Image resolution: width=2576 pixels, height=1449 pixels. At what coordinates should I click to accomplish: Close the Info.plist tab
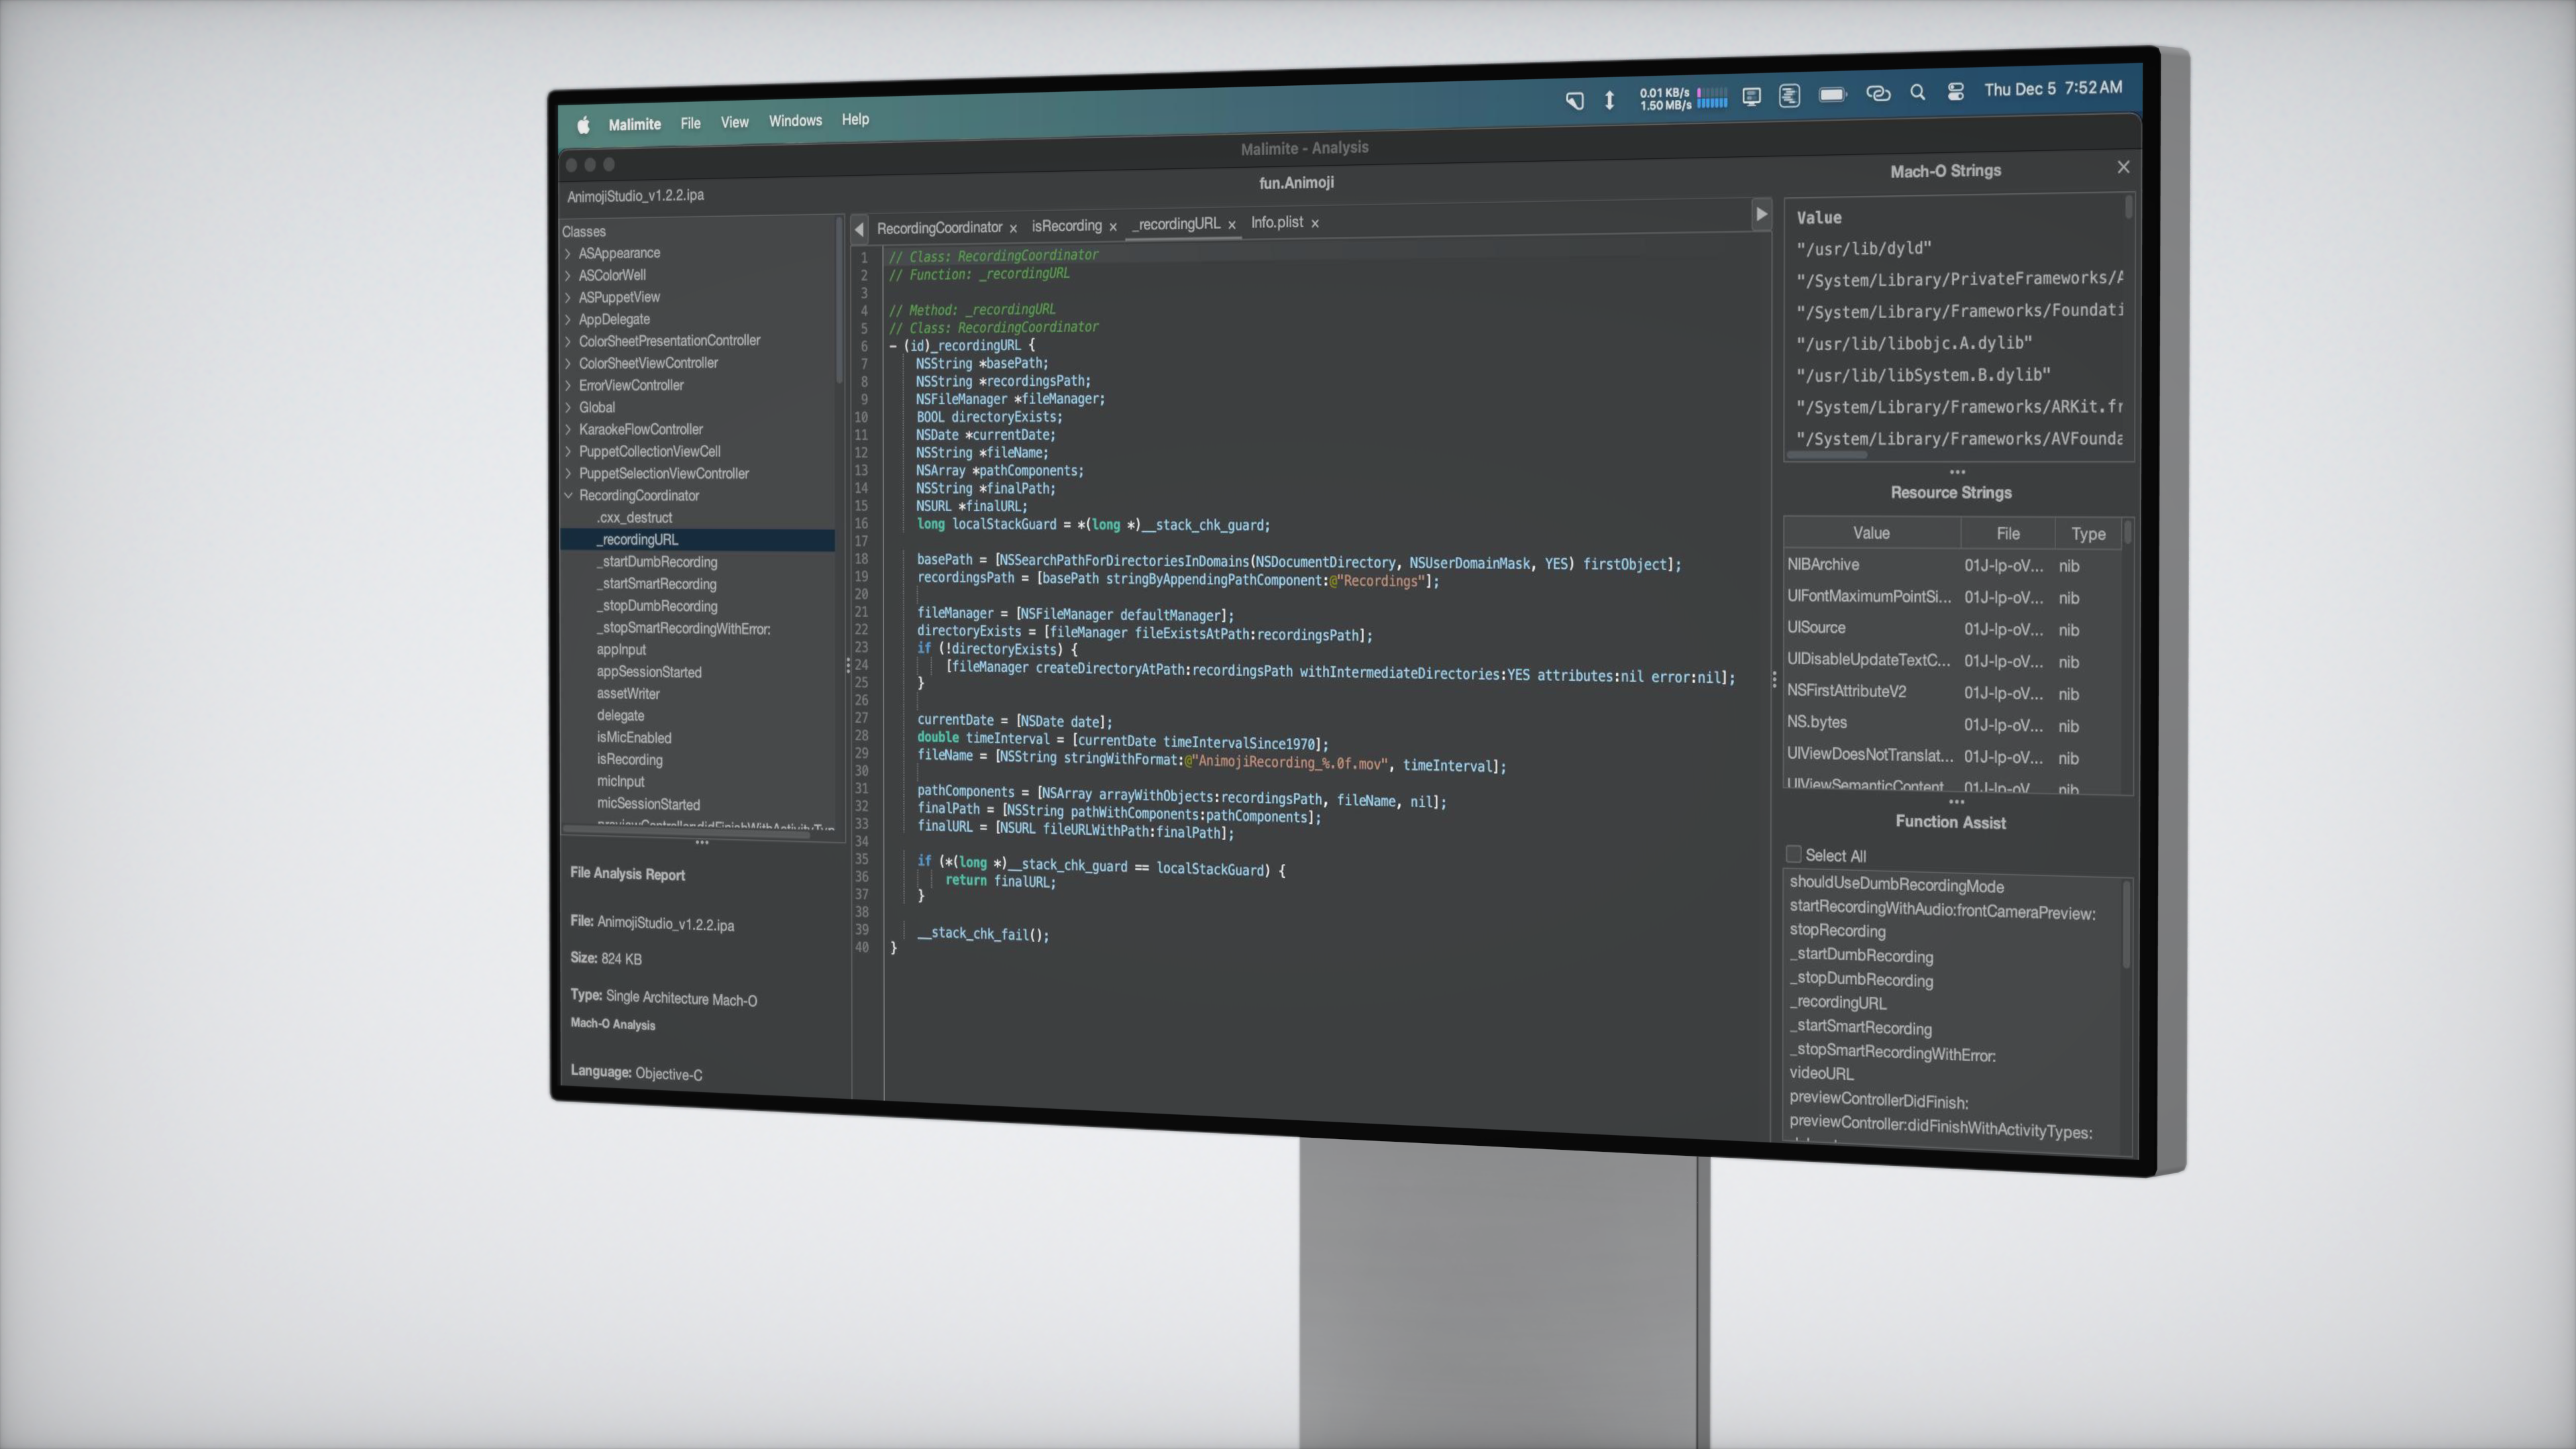pos(1314,223)
